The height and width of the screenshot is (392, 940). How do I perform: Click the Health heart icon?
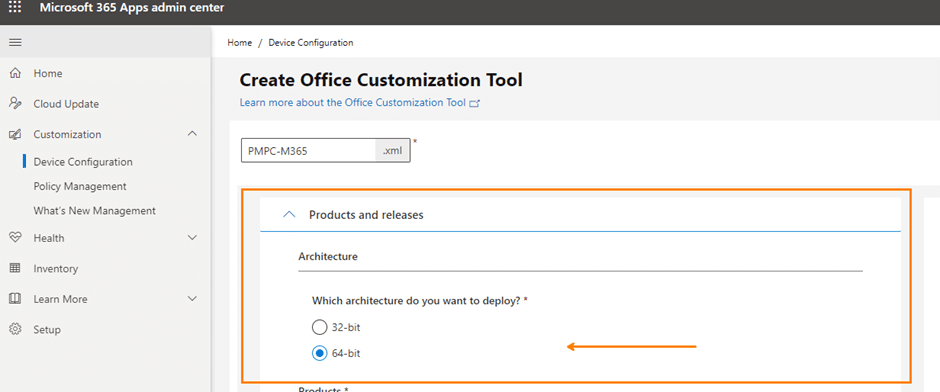point(16,238)
